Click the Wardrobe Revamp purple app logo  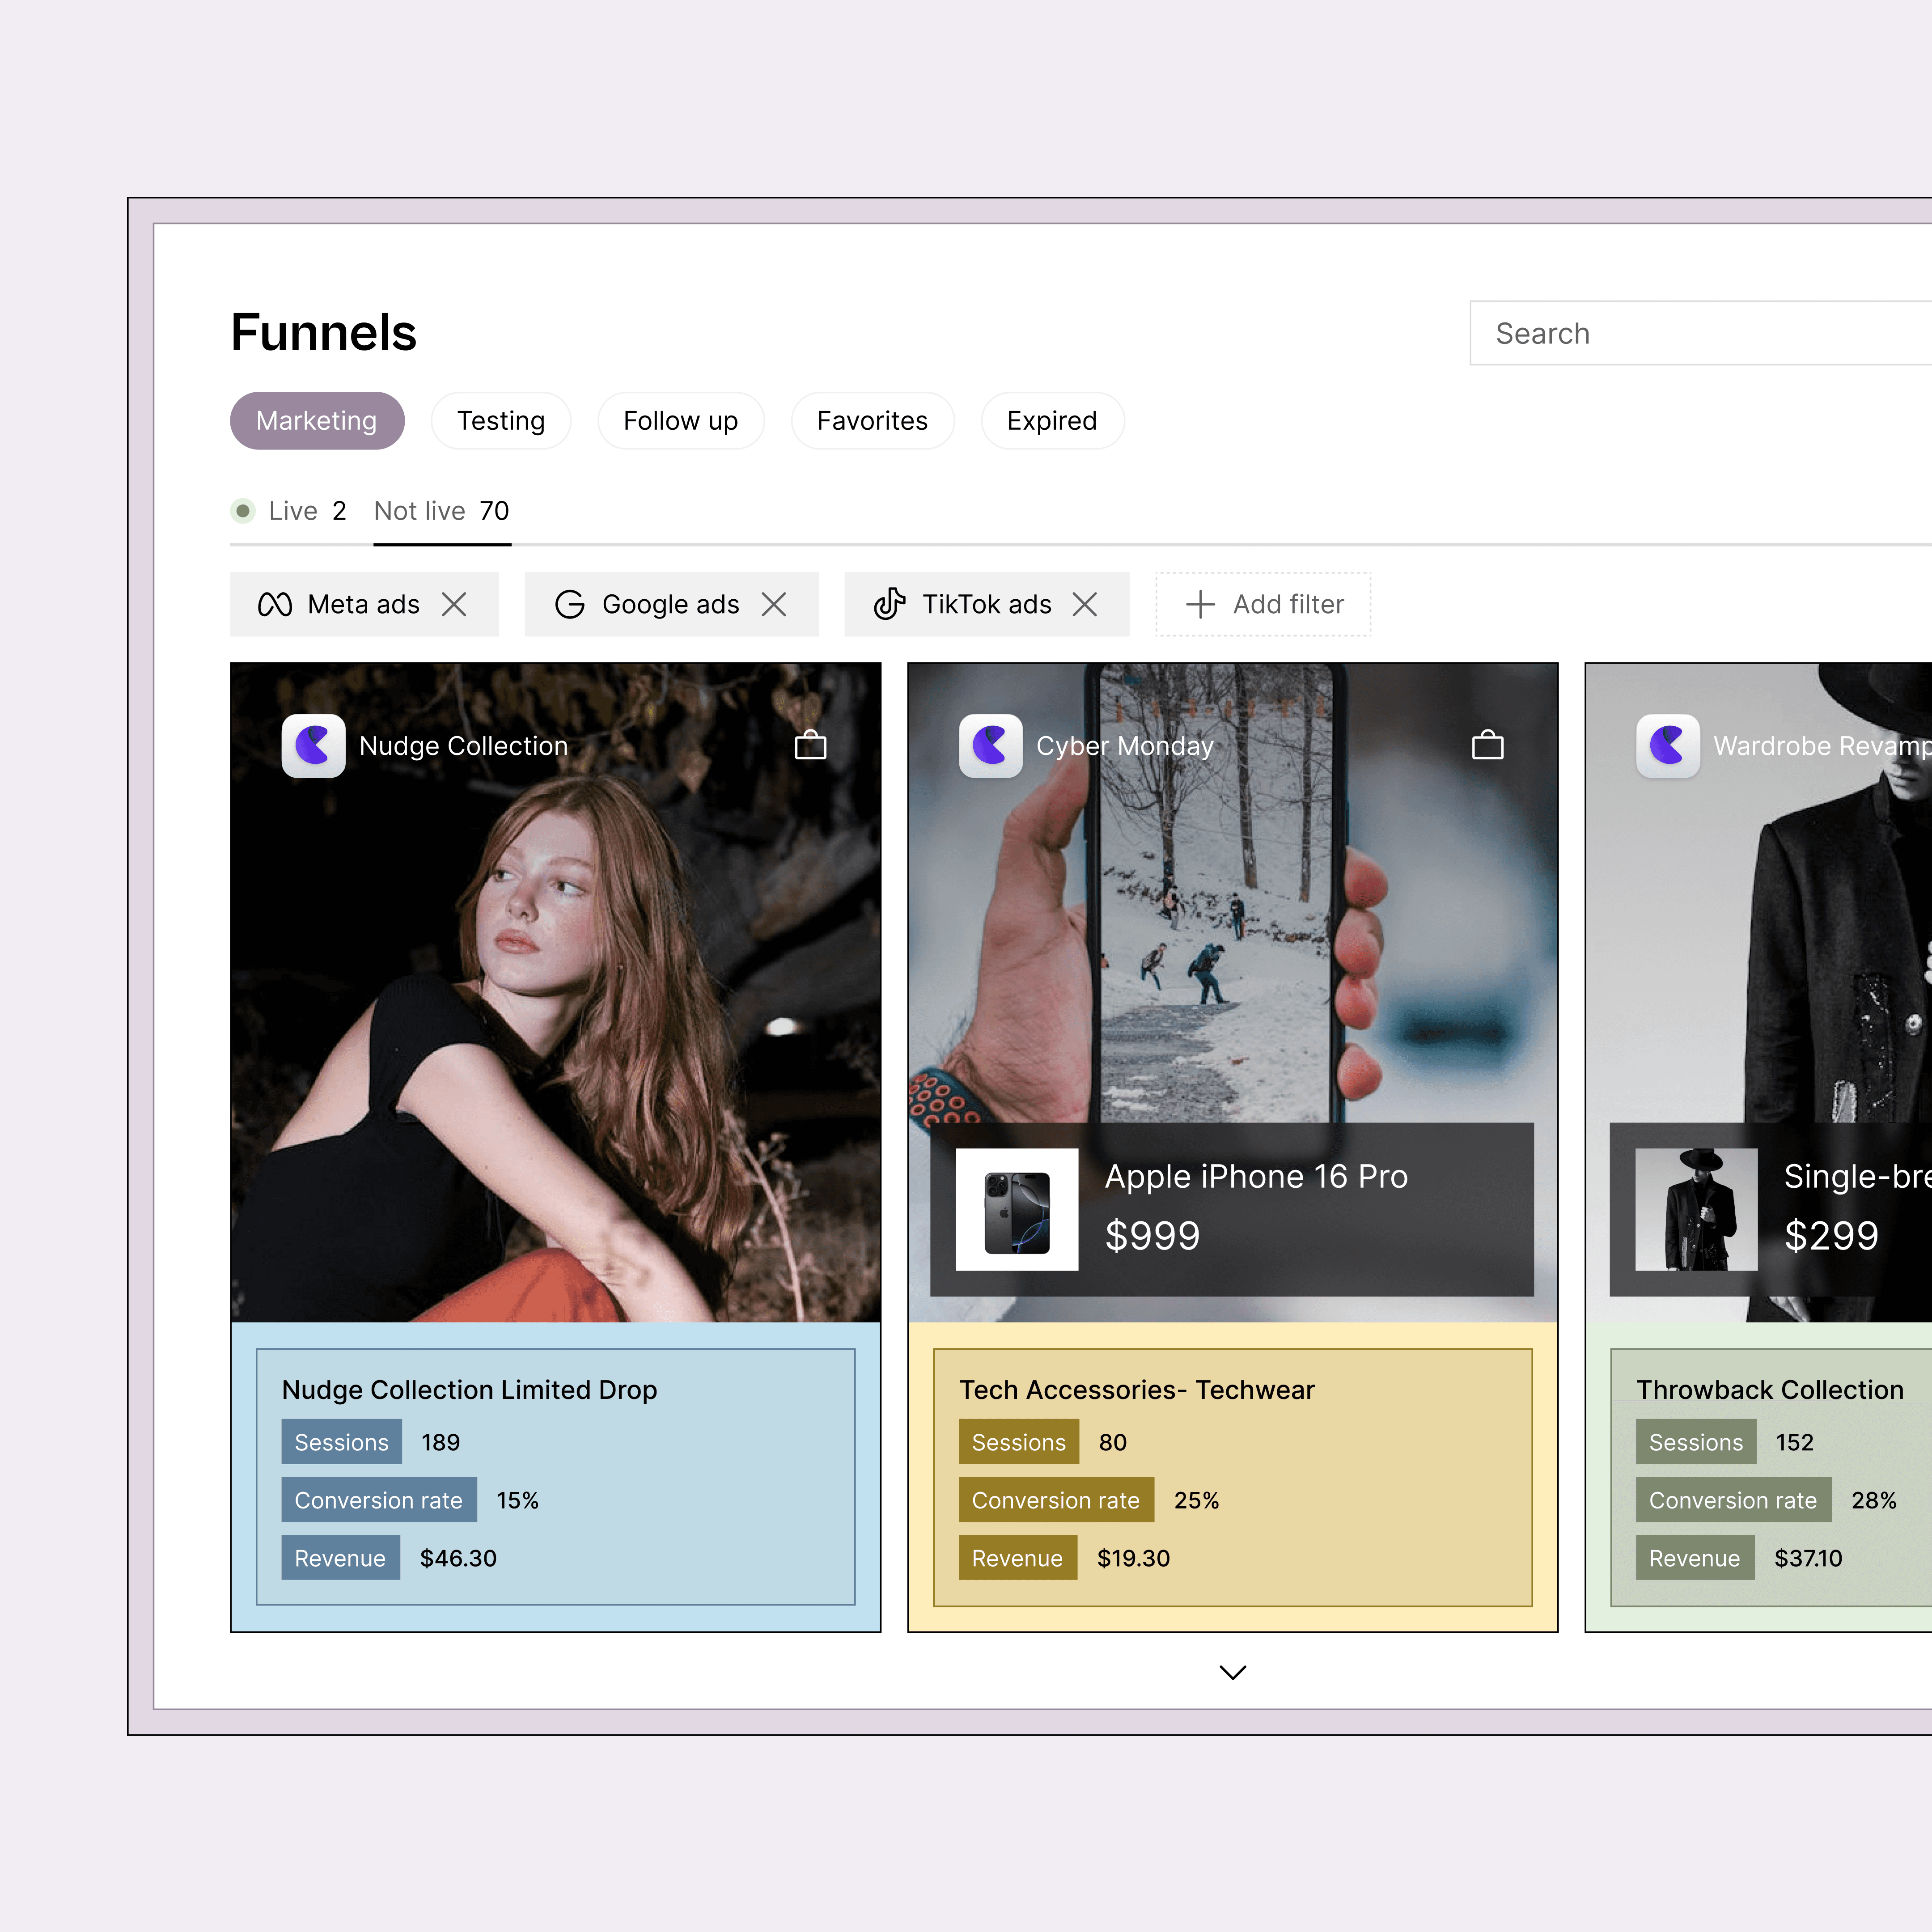pyautogui.click(x=1667, y=746)
